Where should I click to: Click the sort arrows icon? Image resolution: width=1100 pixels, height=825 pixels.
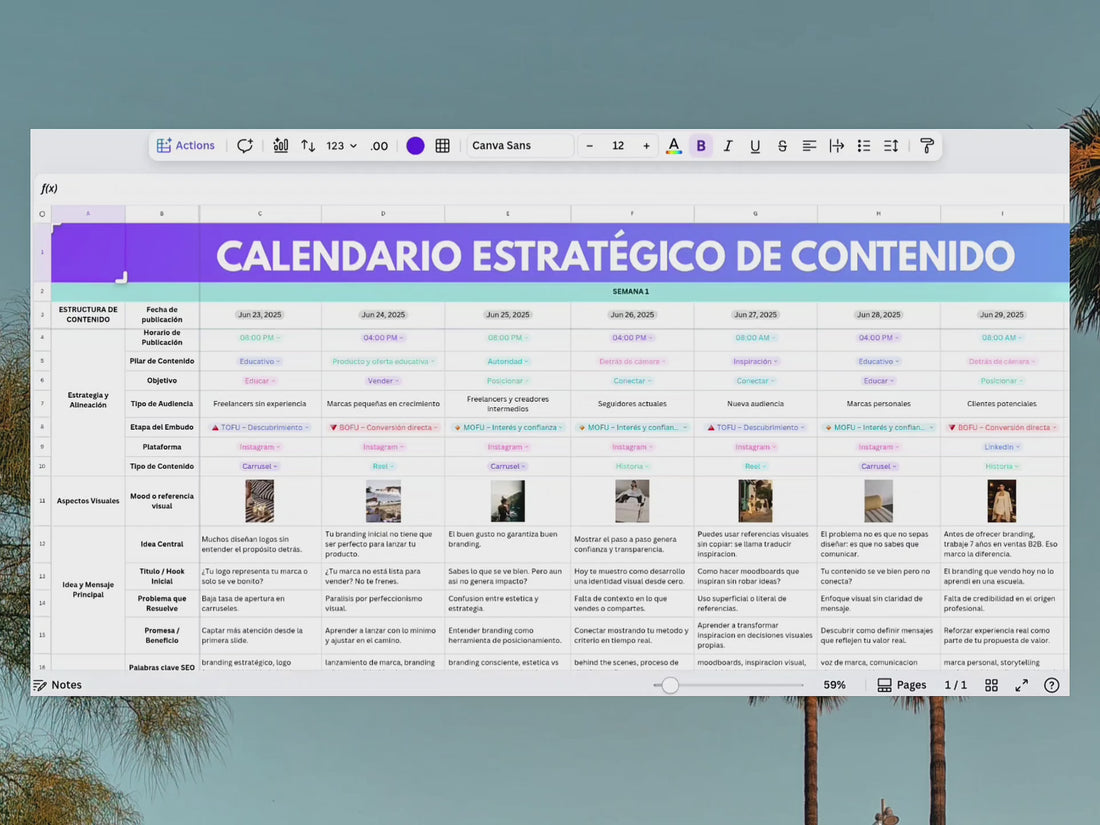308,145
